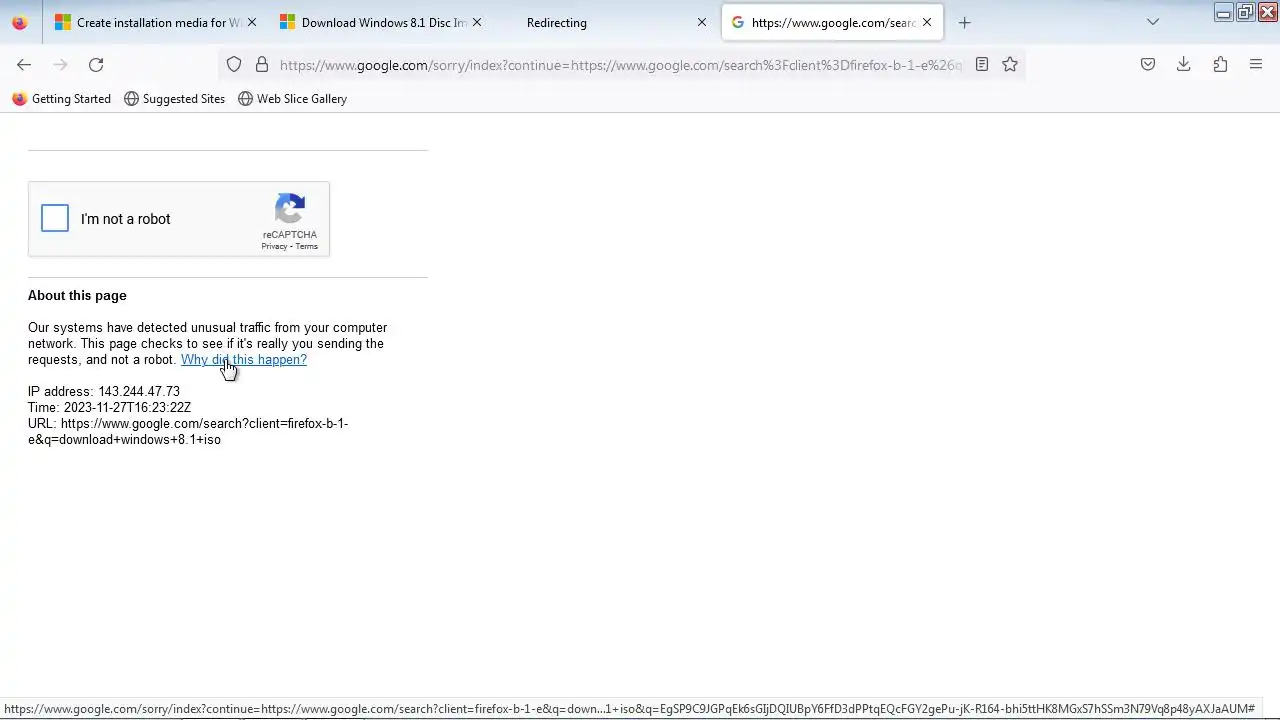Image resolution: width=1280 pixels, height=720 pixels.
Task: Close the Create installation media tab
Action: coord(251,22)
